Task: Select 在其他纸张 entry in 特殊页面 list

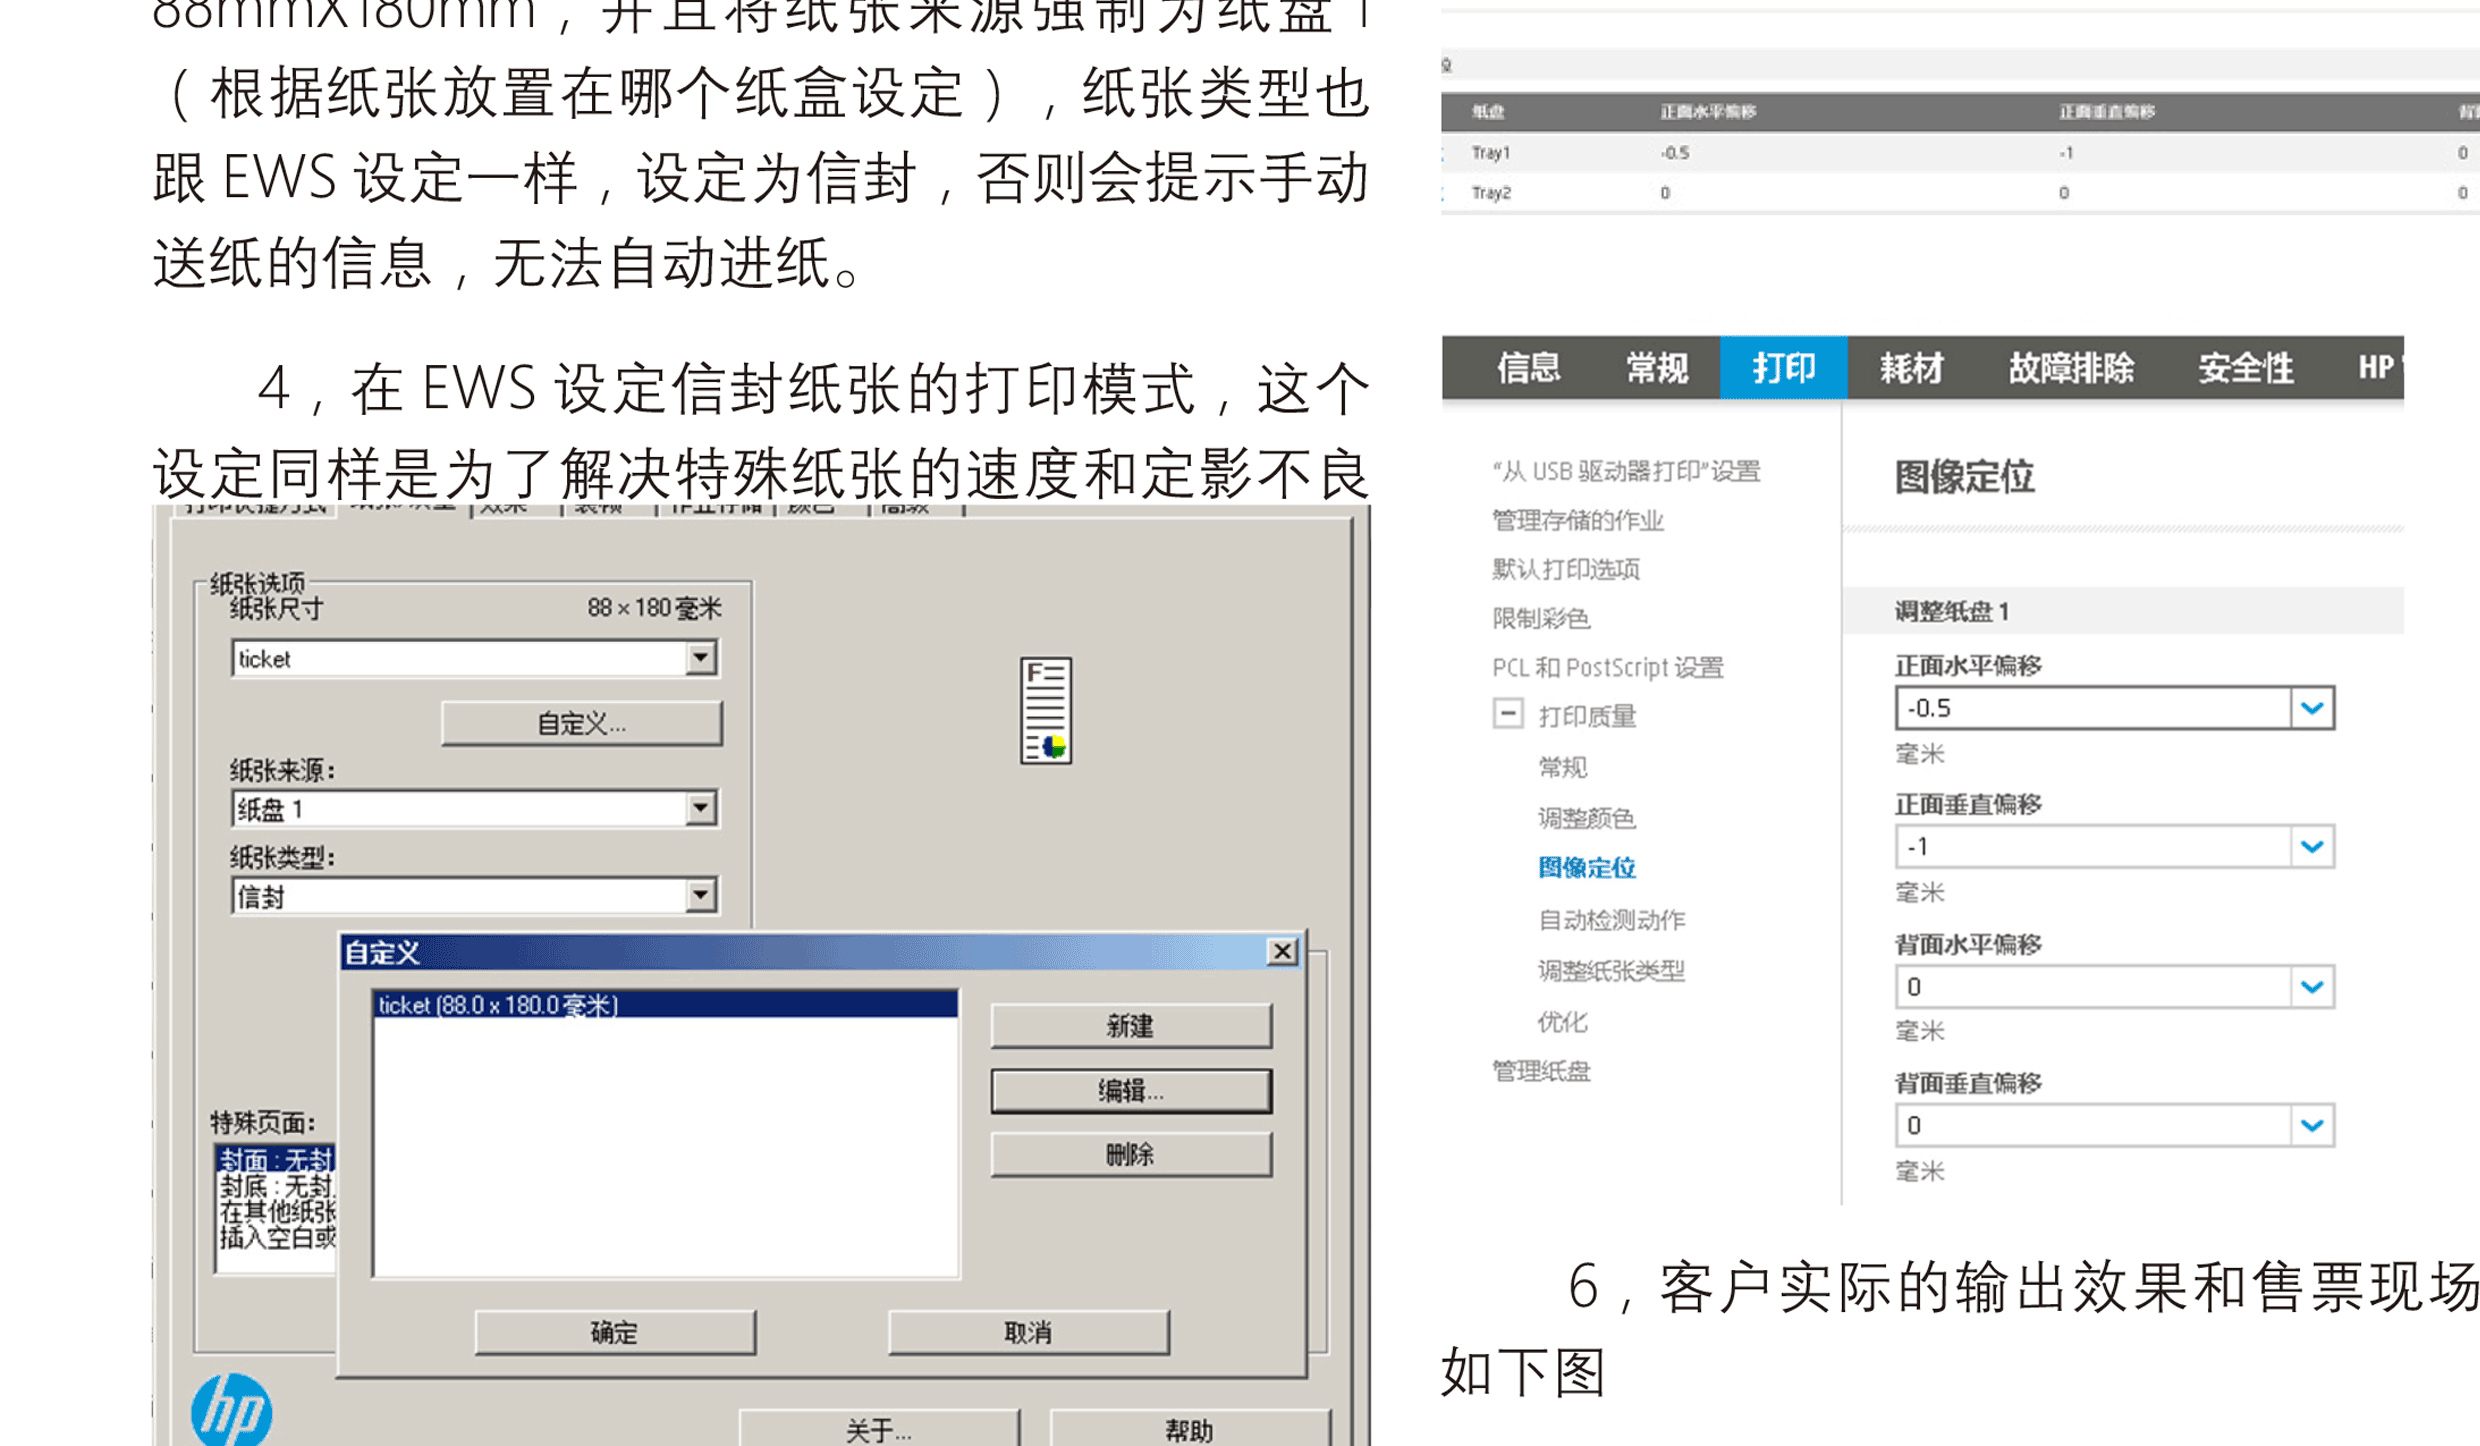Action: [x=277, y=1211]
